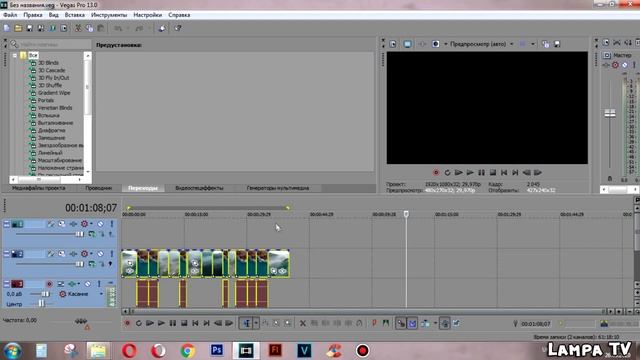640x360 pixels.
Task: Copy snapshot to clipboard in the preview
Action: coord(546,44)
